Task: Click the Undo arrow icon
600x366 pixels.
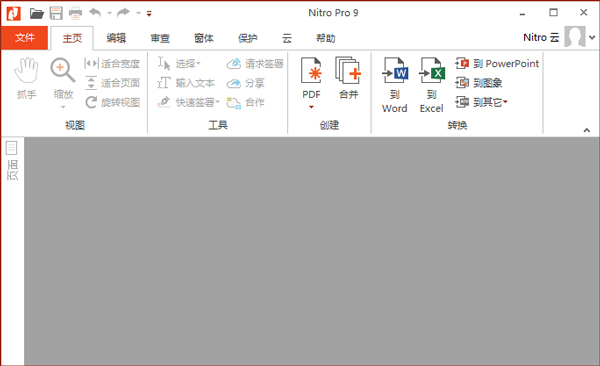Action: 95,13
